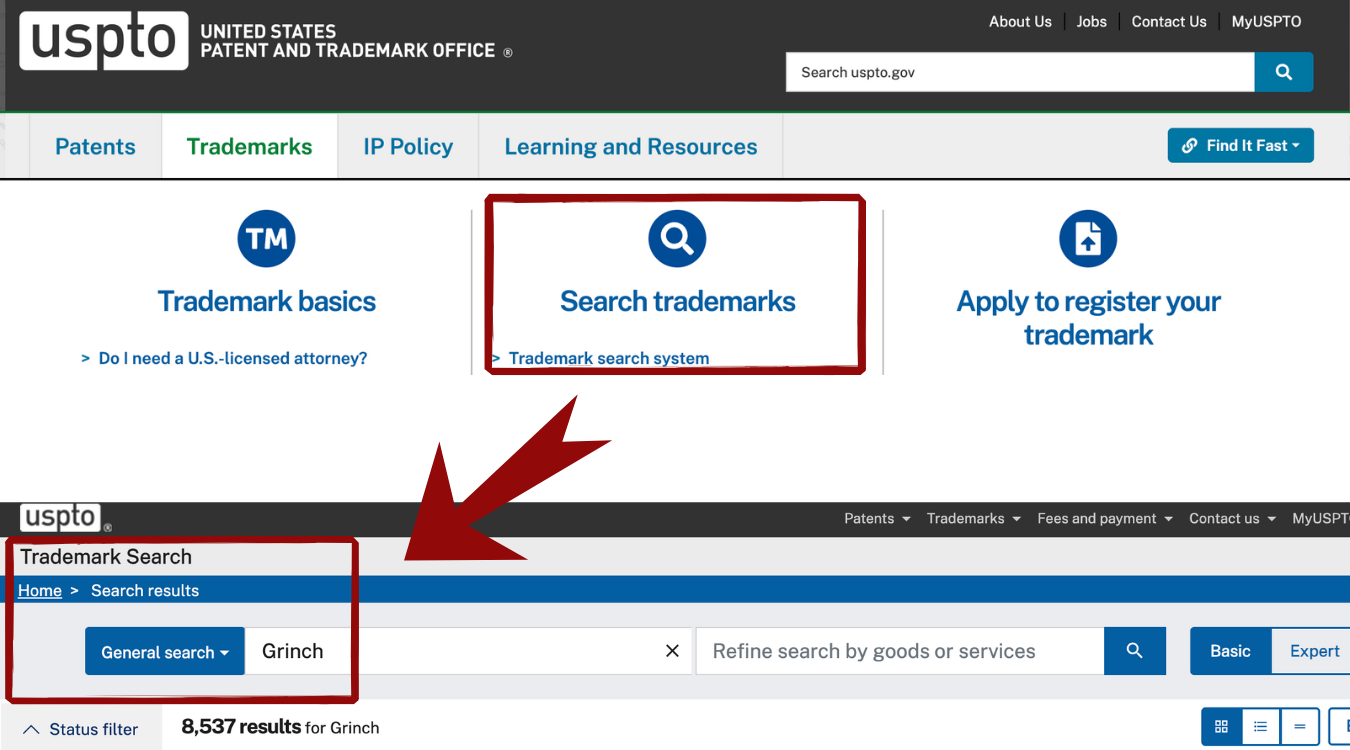Open Do I need a U.S.-licensed attorney link
Image resolution: width=1350 pixels, height=750 pixels.
point(232,358)
